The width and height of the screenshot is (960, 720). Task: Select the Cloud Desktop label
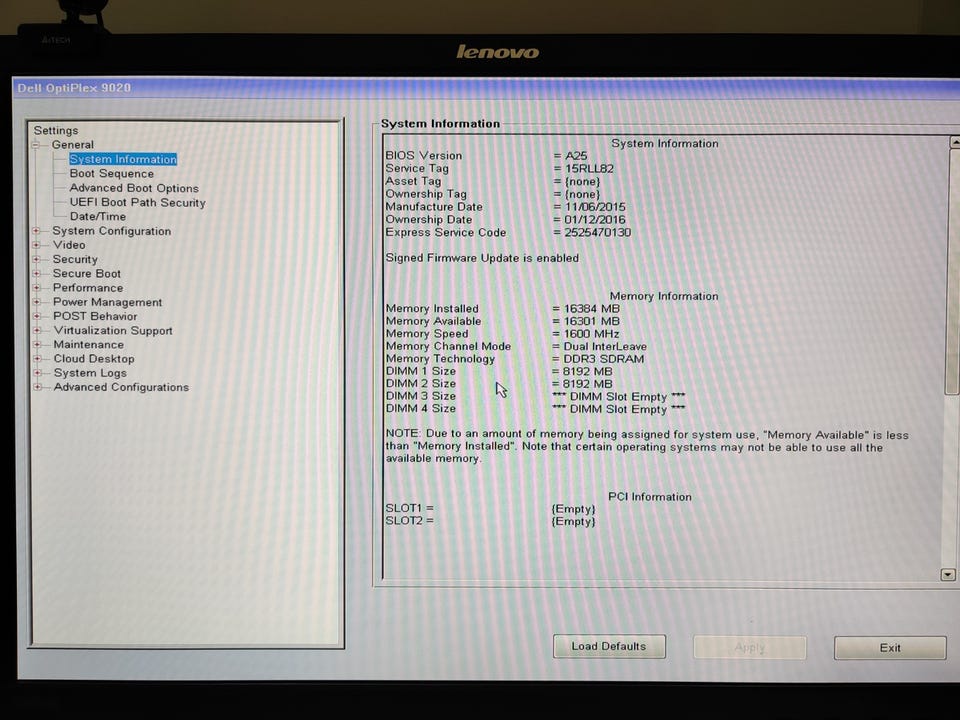tap(94, 359)
